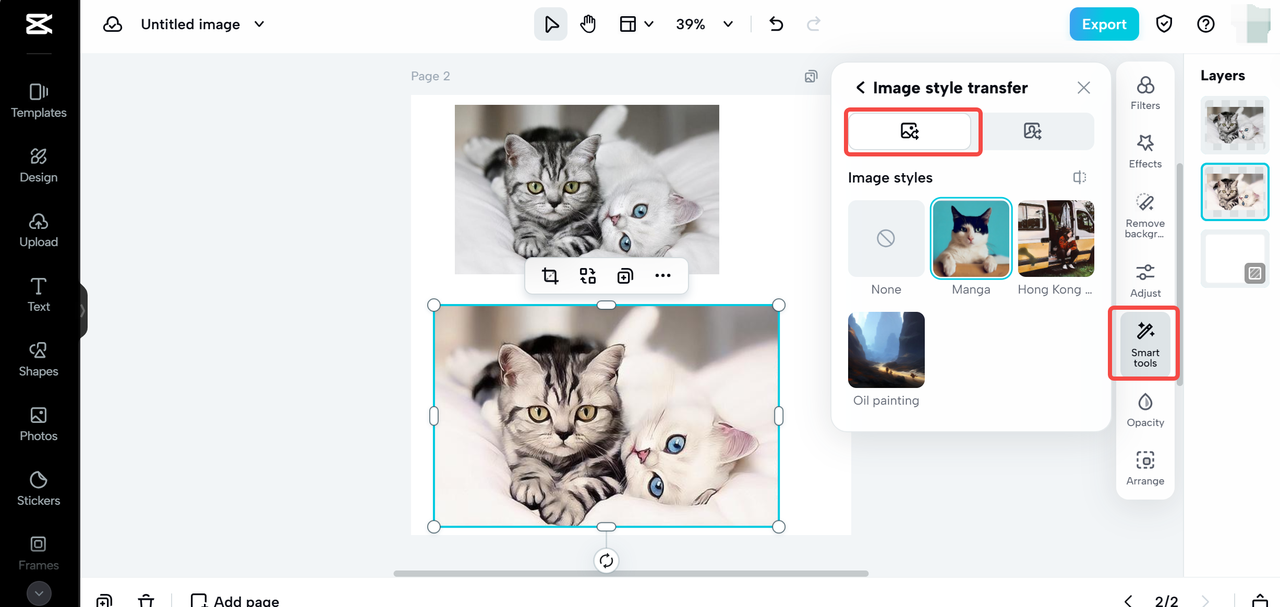The image size is (1280, 607).
Task: Open the Templates panel
Action: (39, 101)
